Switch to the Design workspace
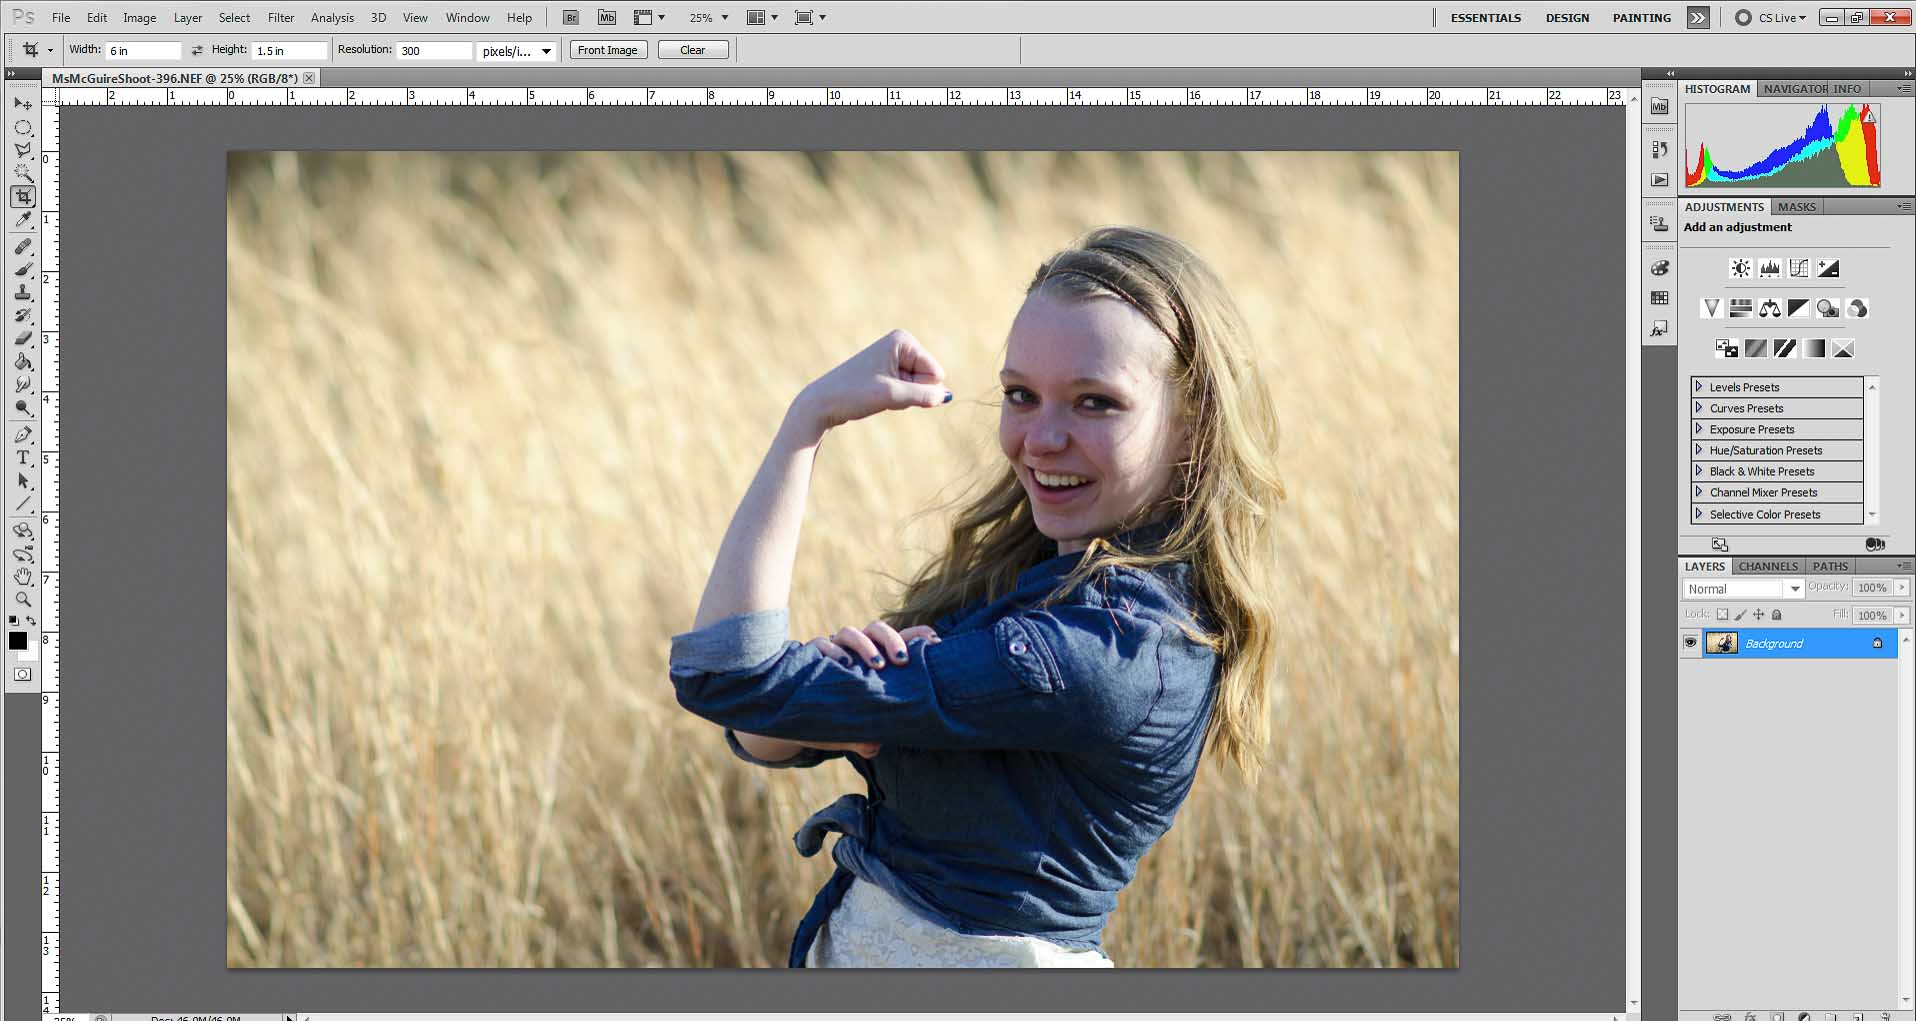 [1567, 18]
